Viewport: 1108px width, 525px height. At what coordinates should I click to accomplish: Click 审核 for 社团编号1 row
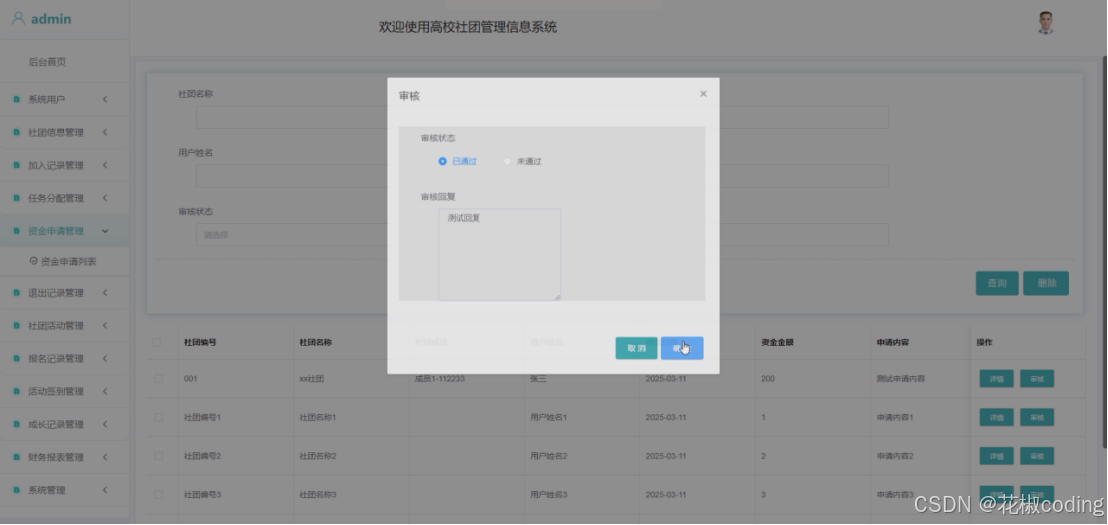point(1037,417)
